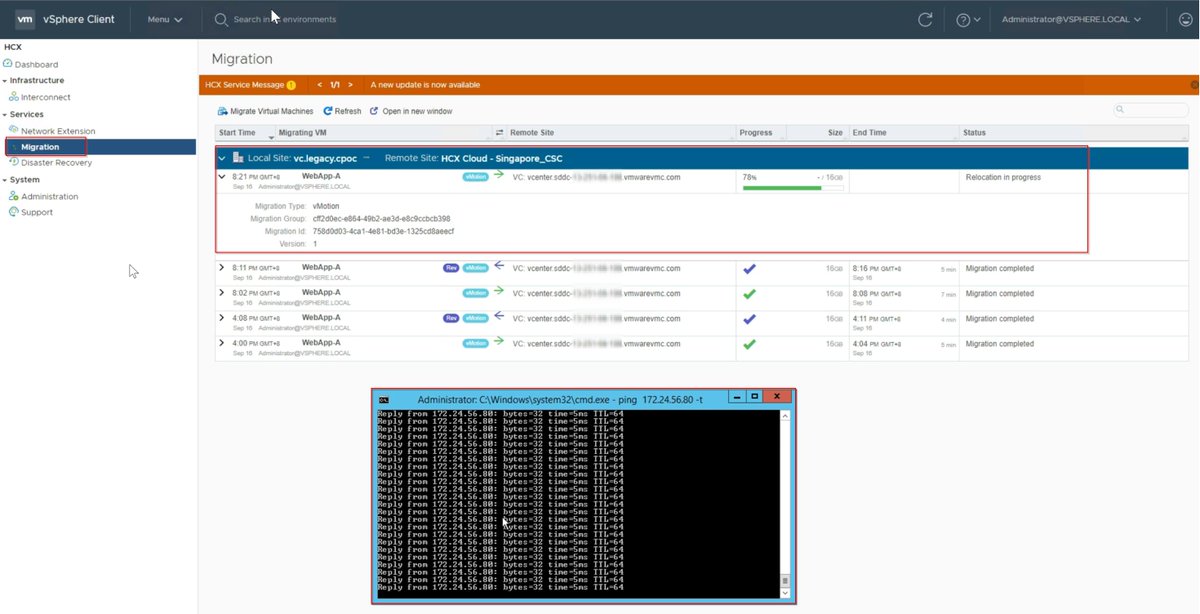Screen dimensions: 1200x614
Task: Go to next HCX service message
Action: (x=350, y=85)
